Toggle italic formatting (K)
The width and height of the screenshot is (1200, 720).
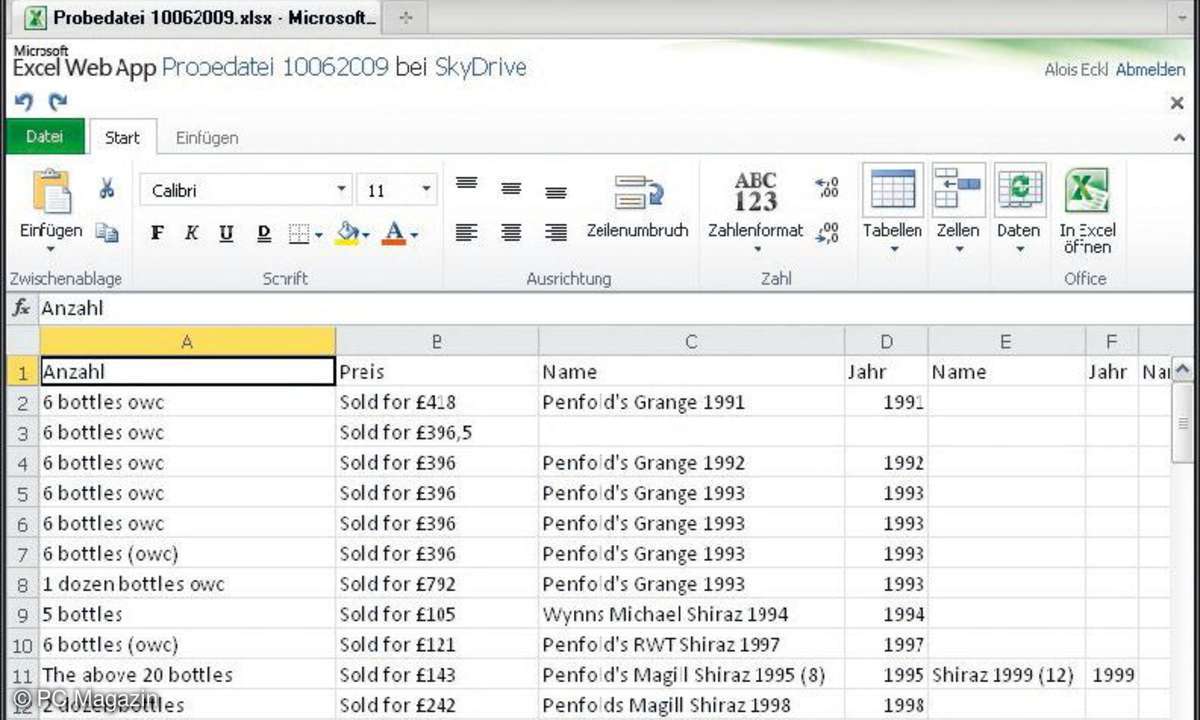(191, 233)
